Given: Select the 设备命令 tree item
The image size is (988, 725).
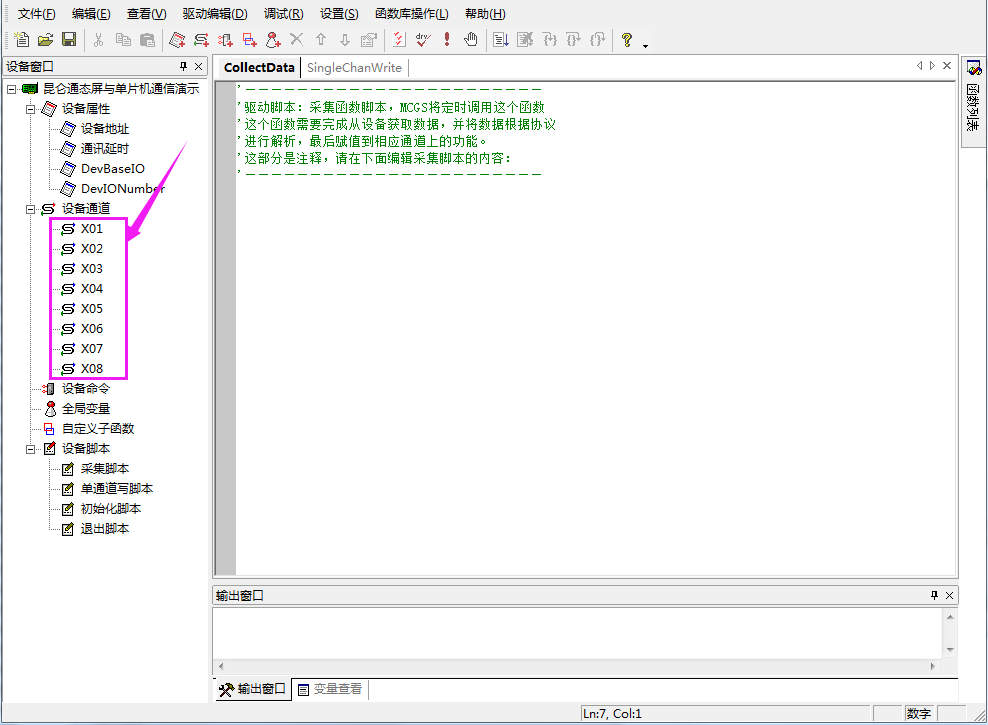Looking at the screenshot, I should coord(85,389).
